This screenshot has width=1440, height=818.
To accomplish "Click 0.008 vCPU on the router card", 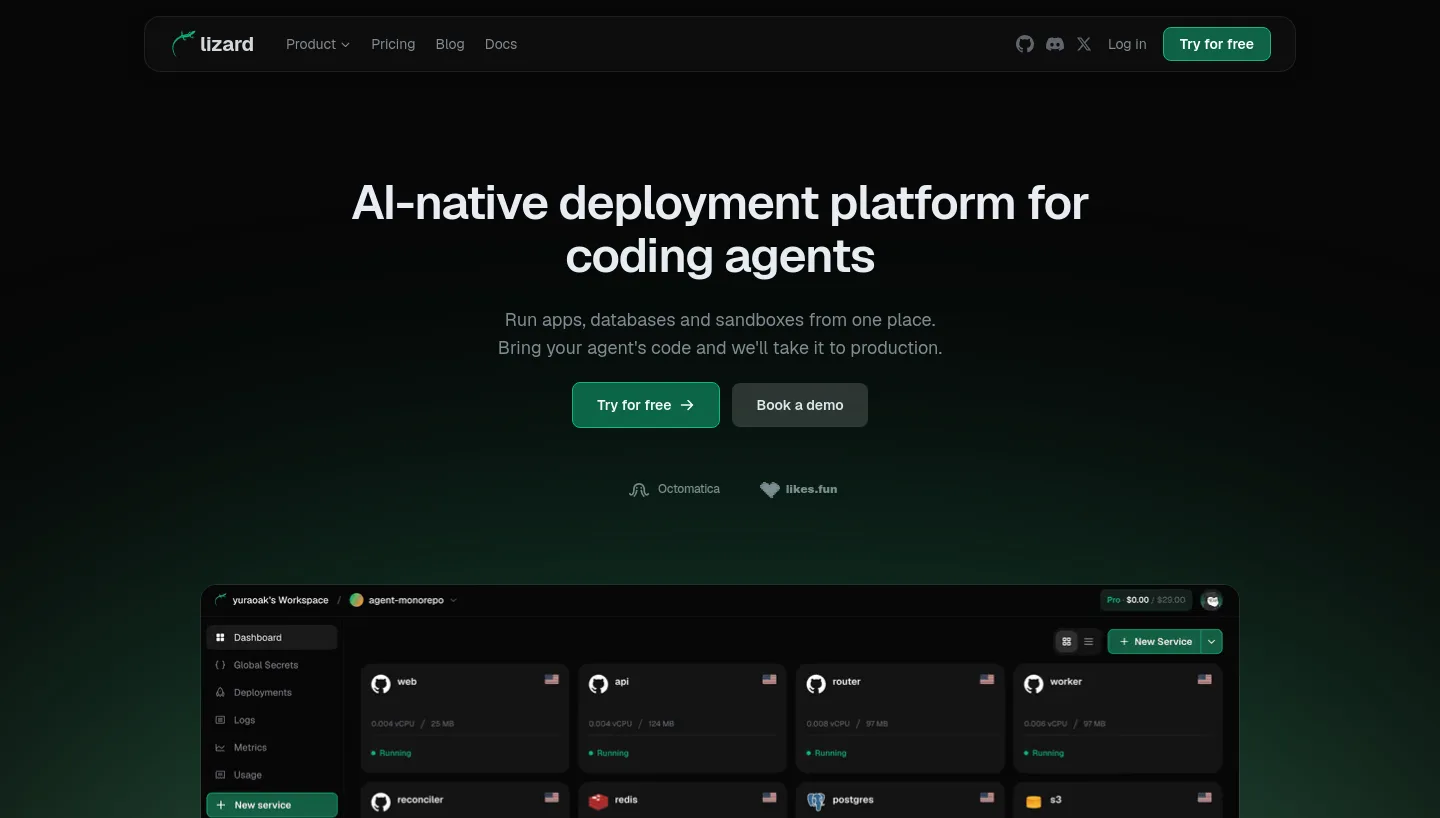I will click(x=828, y=724).
